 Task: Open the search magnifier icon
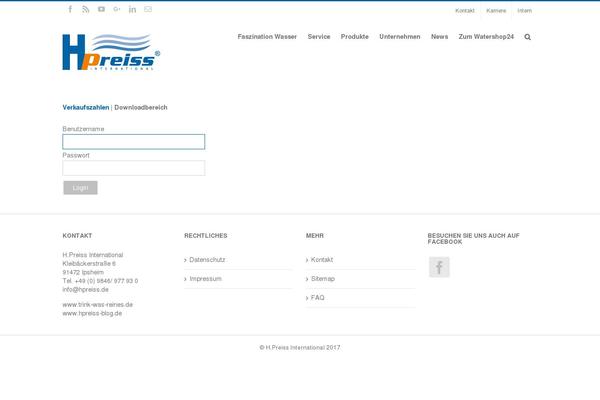[x=528, y=37]
